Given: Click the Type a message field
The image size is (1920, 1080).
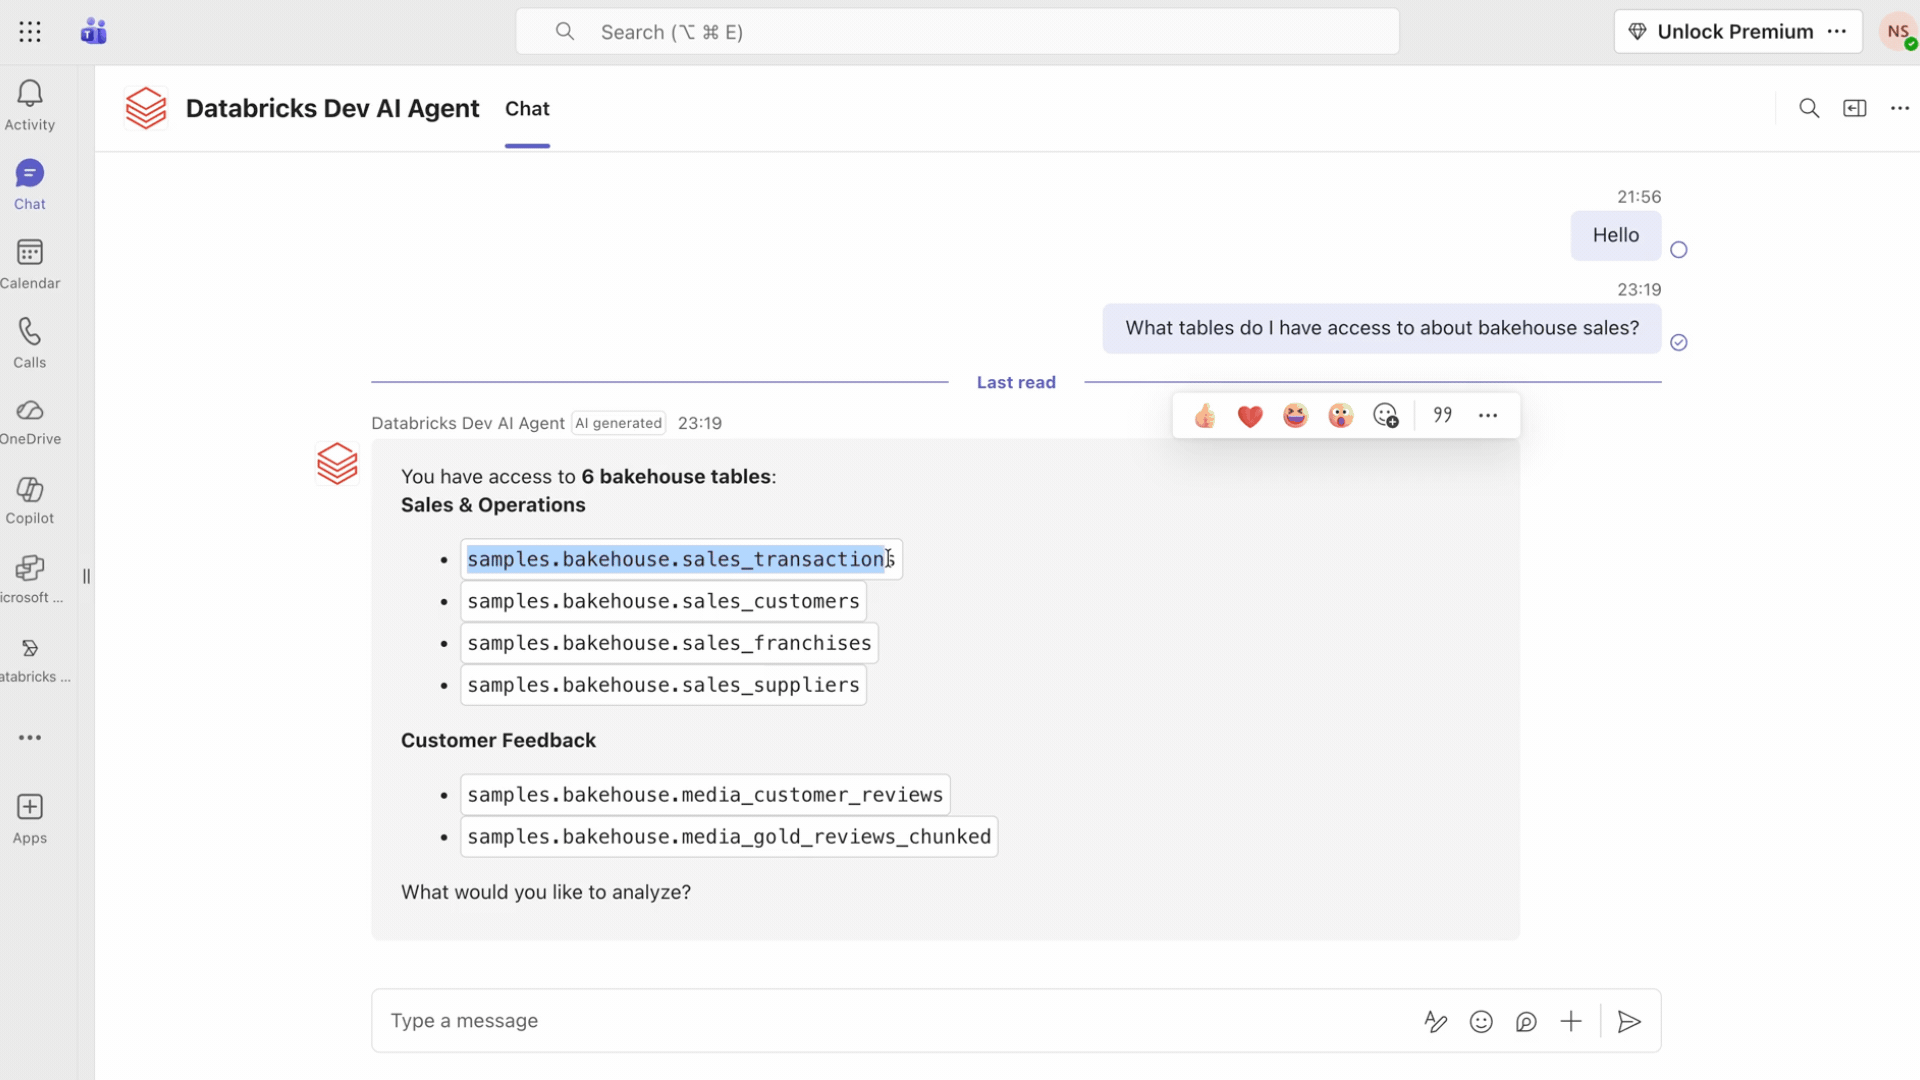Looking at the screenshot, I should 880,1021.
